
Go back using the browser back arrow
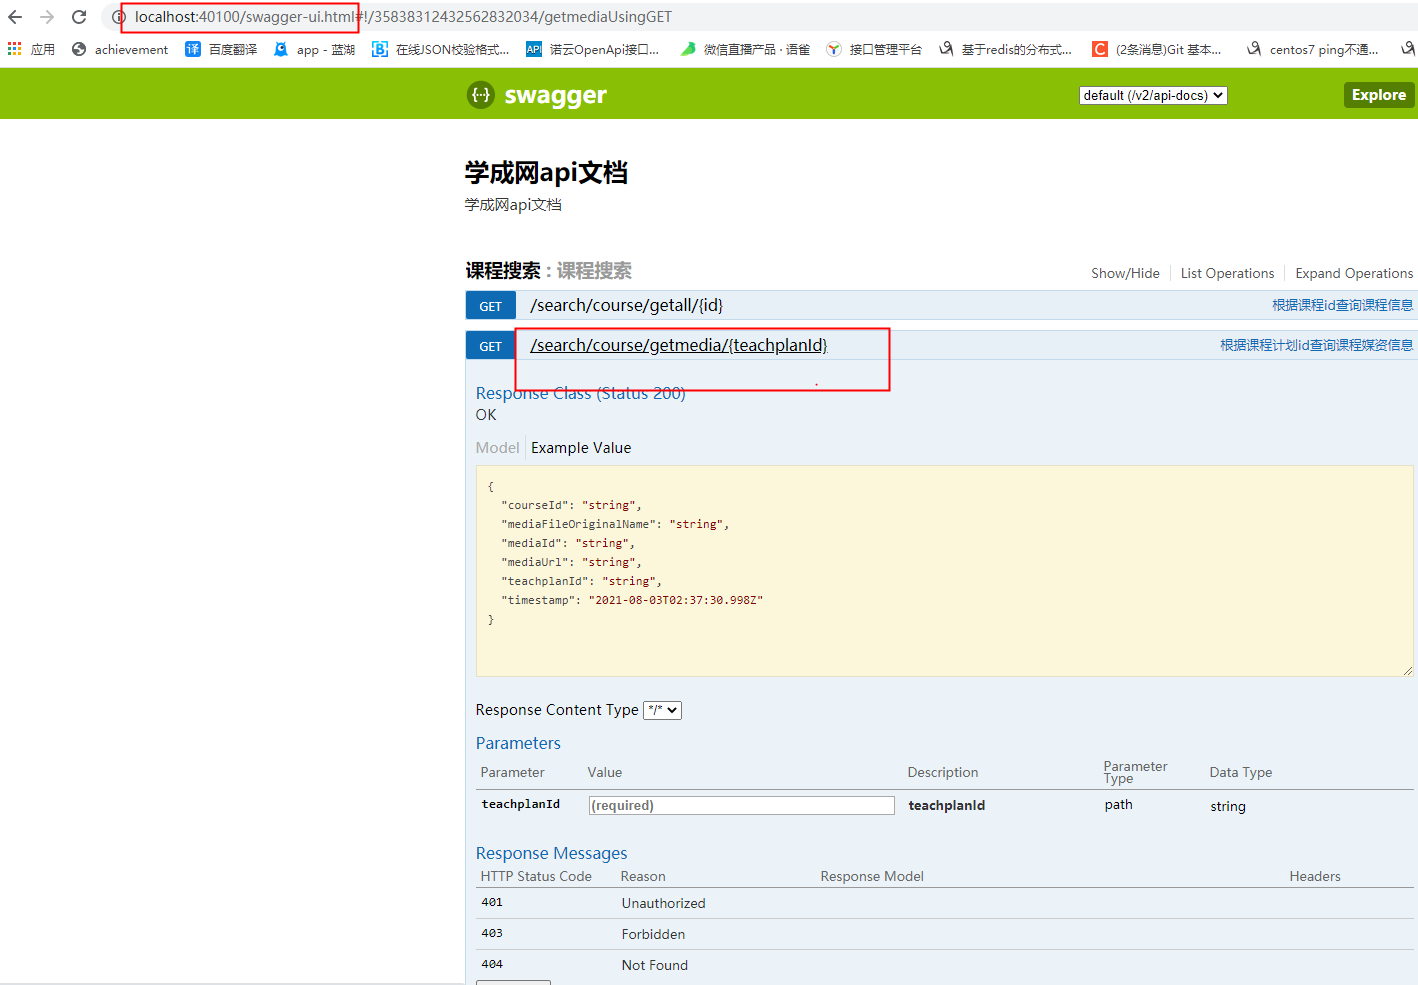point(15,17)
